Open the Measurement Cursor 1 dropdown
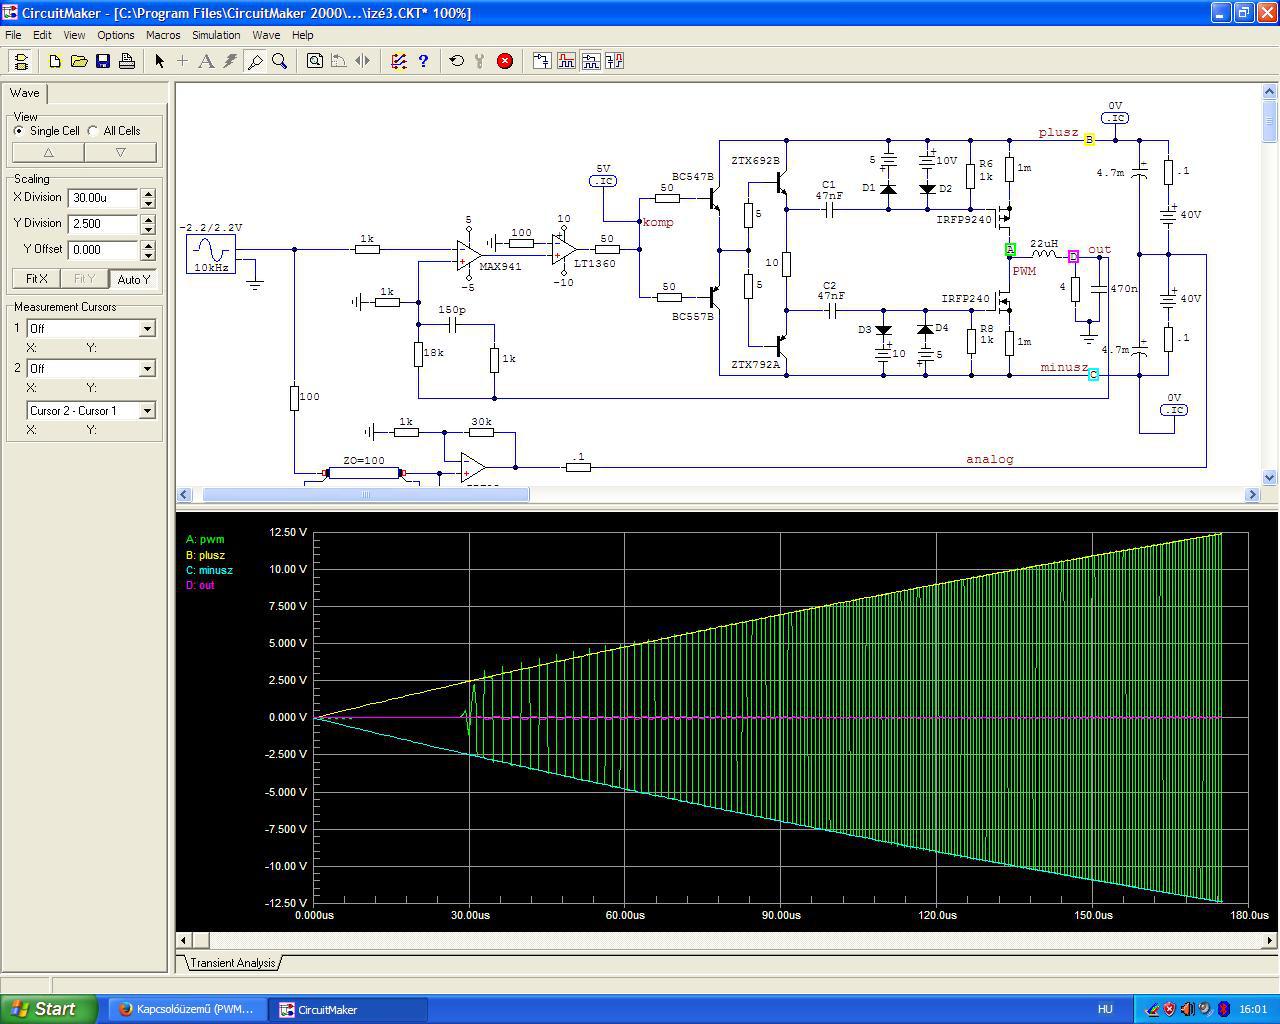This screenshot has height=1024, width=1280. (x=147, y=329)
